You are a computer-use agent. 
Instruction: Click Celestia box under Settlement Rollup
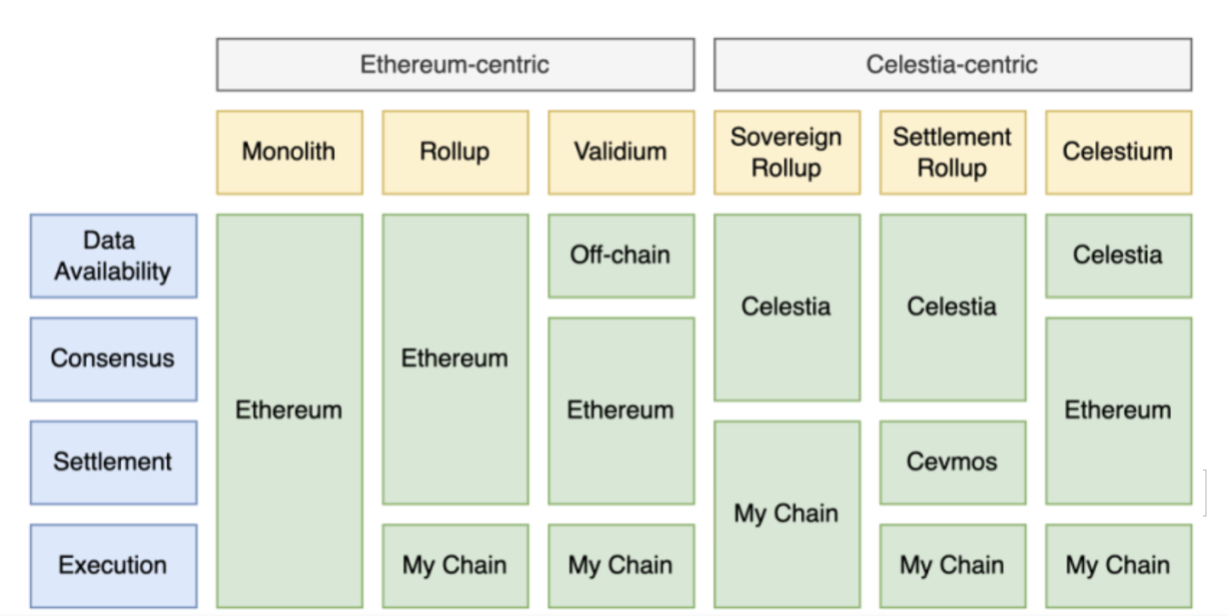tap(952, 307)
